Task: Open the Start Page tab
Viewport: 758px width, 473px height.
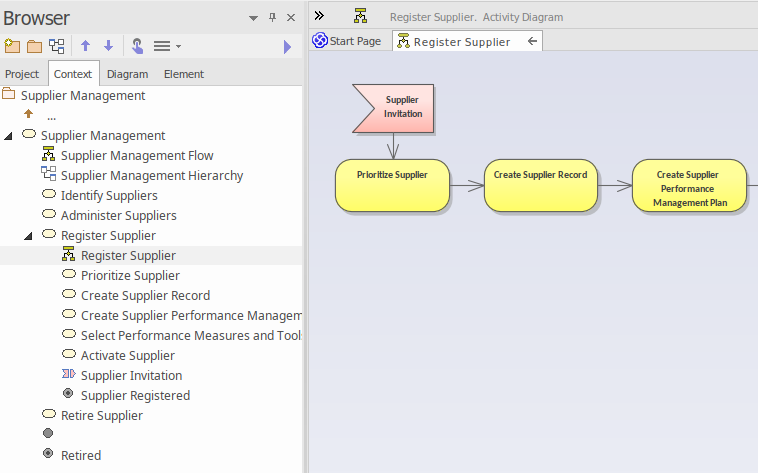Action: click(x=346, y=41)
